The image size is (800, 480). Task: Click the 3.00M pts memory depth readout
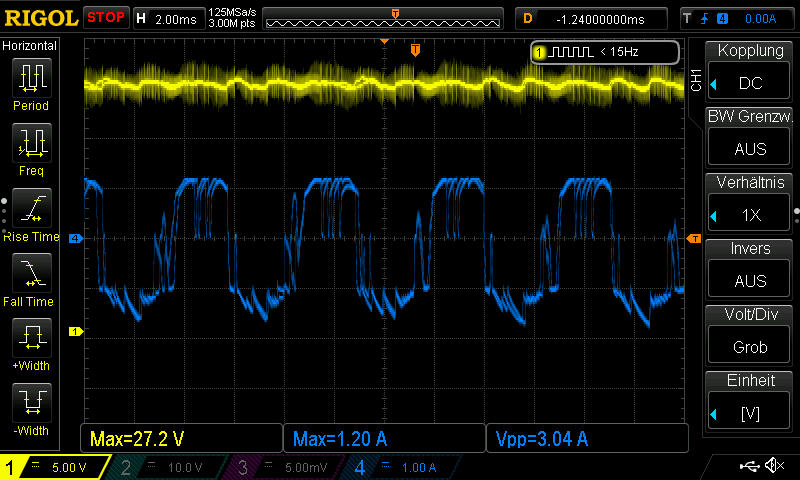click(232, 23)
